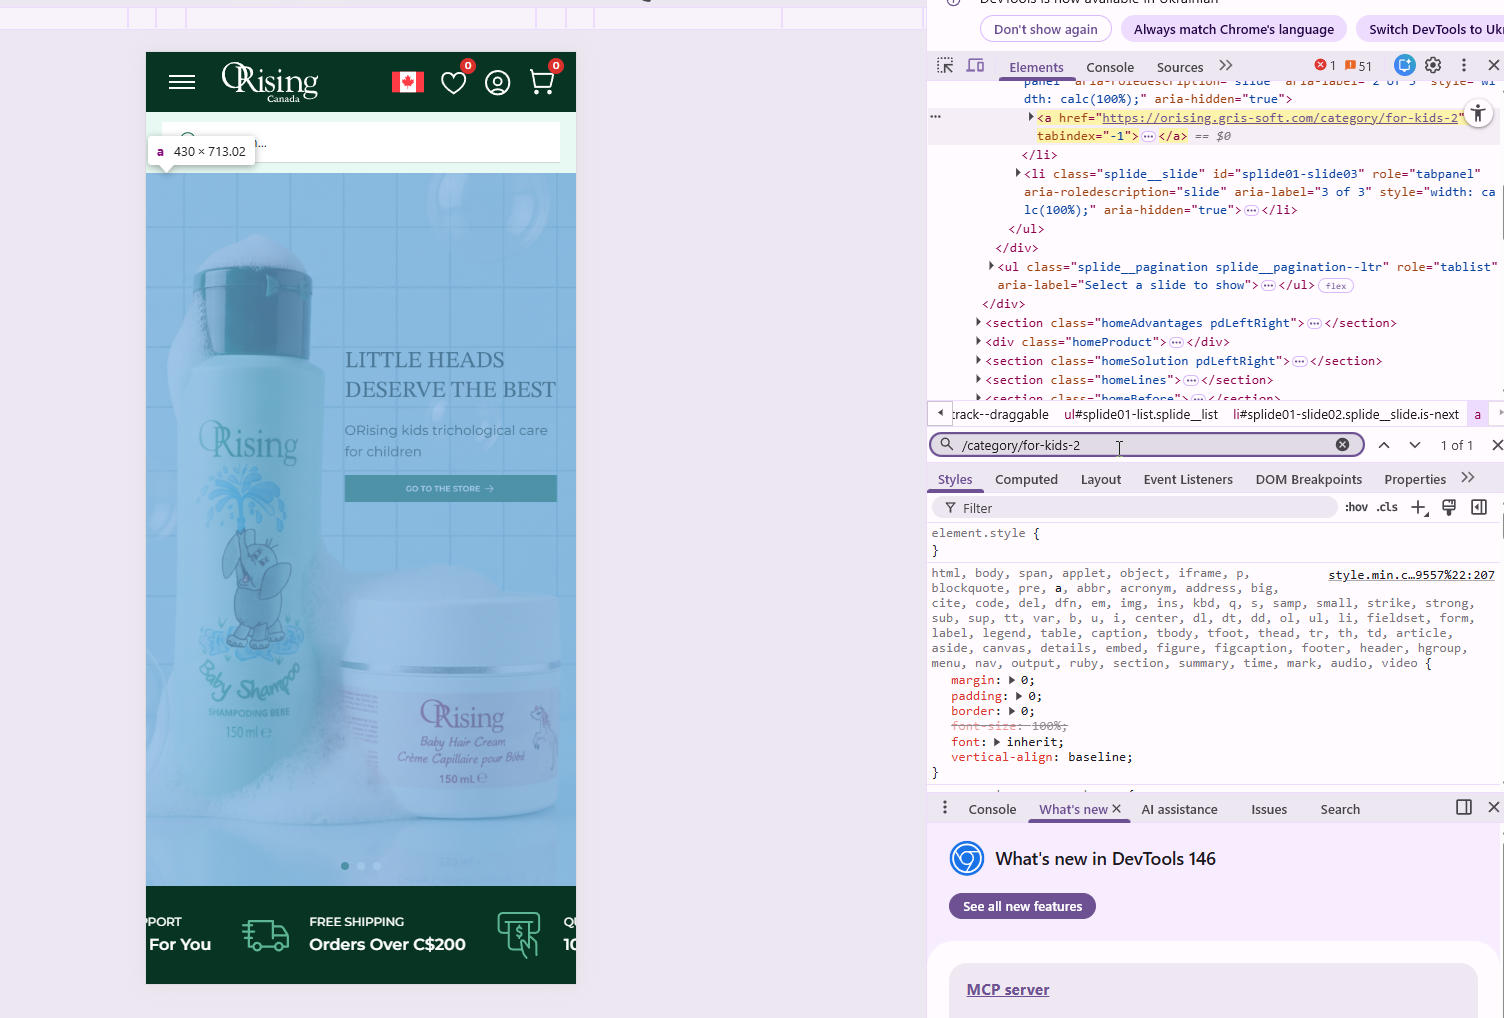
Task: Open the shopping cart icon
Action: [x=542, y=82]
